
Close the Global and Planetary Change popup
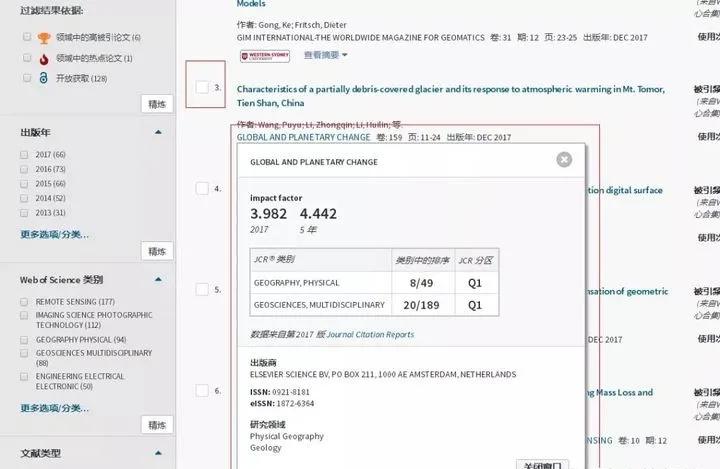pyautogui.click(x=564, y=159)
